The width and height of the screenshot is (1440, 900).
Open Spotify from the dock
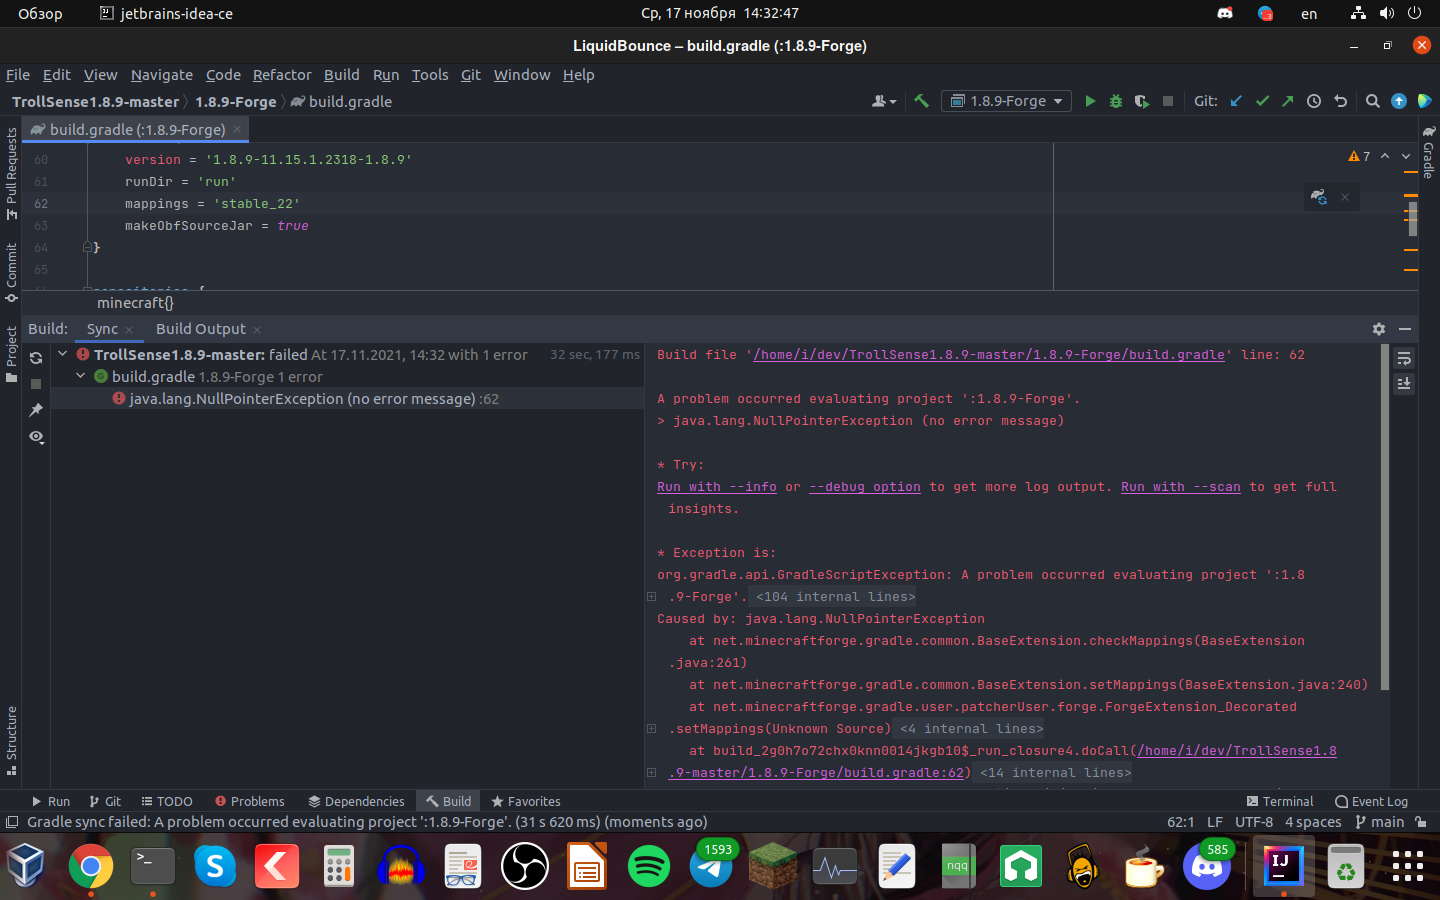coord(649,866)
